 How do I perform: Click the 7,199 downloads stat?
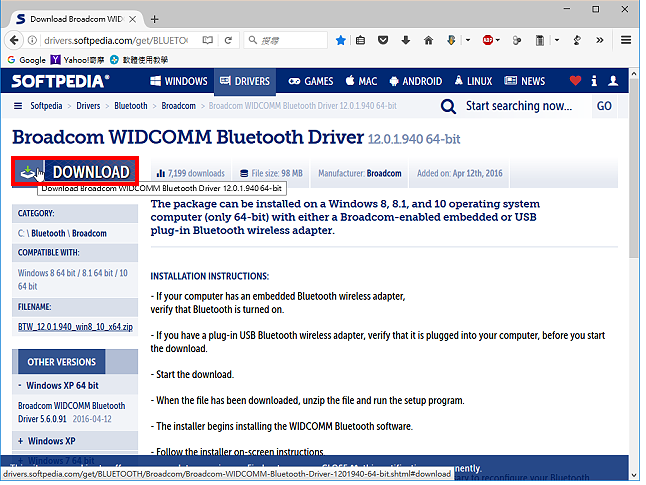pos(190,173)
